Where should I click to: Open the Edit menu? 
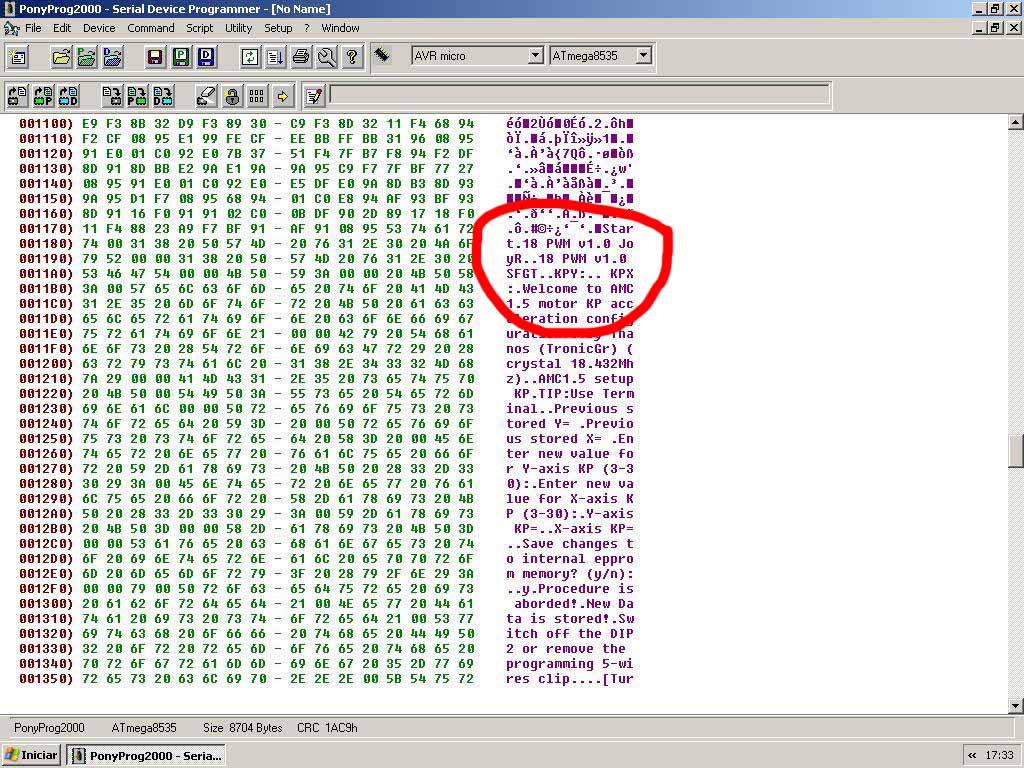(62, 28)
